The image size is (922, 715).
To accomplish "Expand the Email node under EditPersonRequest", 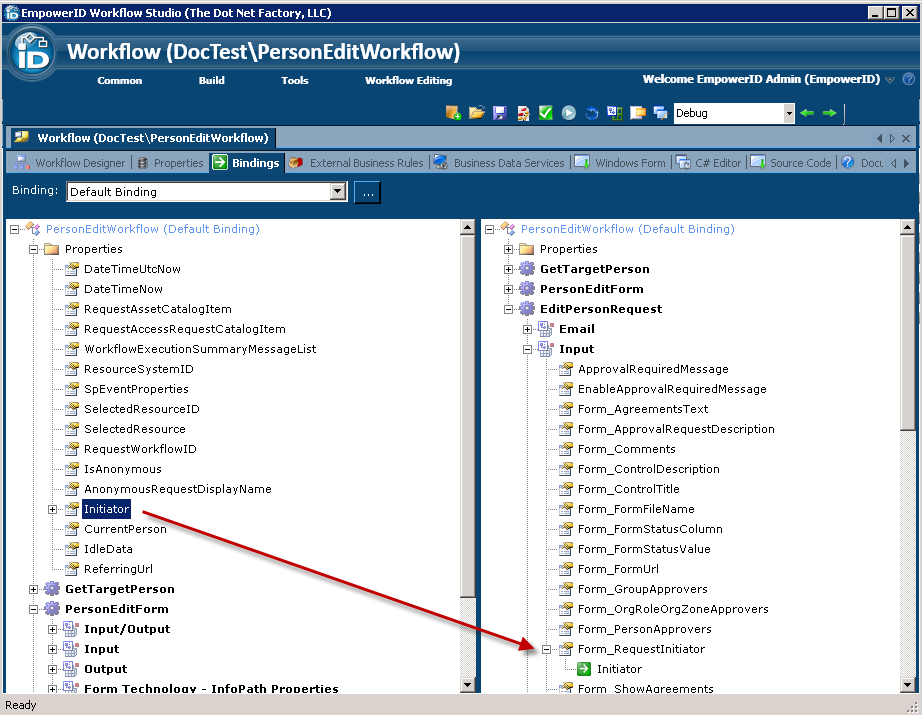I will click(528, 329).
